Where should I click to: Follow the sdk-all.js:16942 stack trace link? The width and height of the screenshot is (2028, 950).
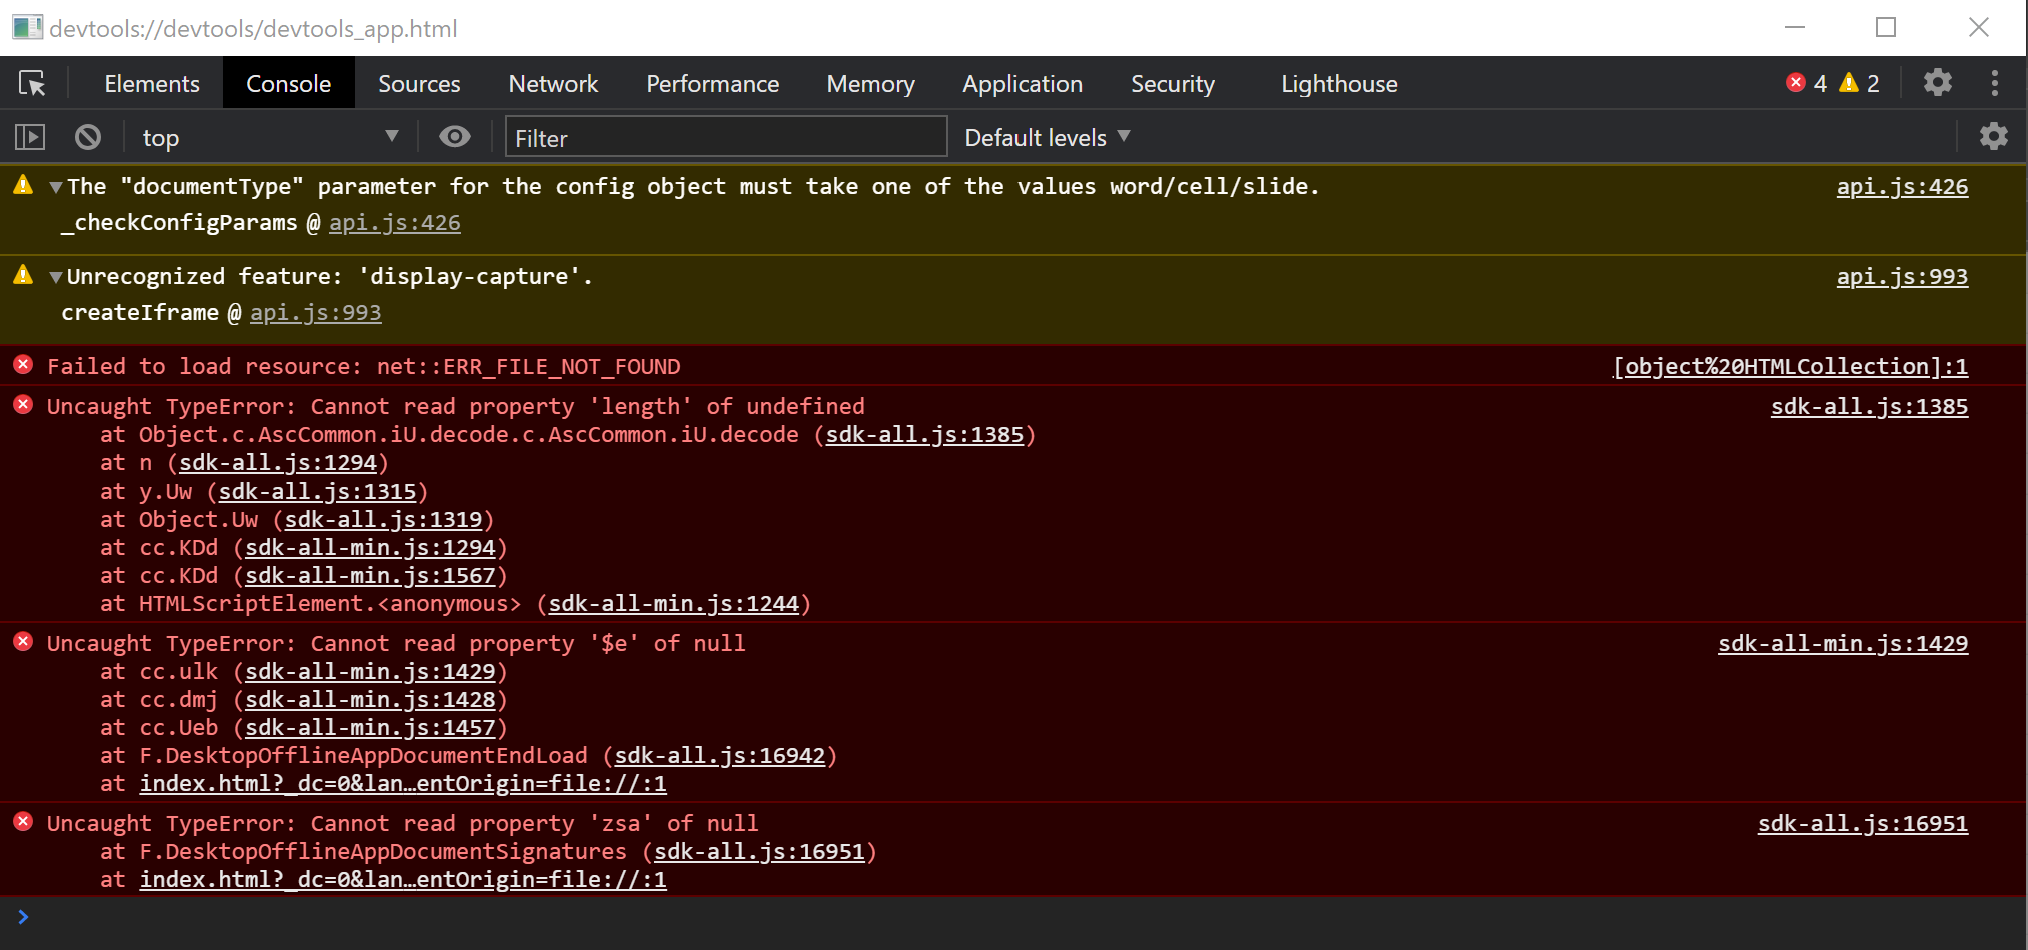point(720,756)
